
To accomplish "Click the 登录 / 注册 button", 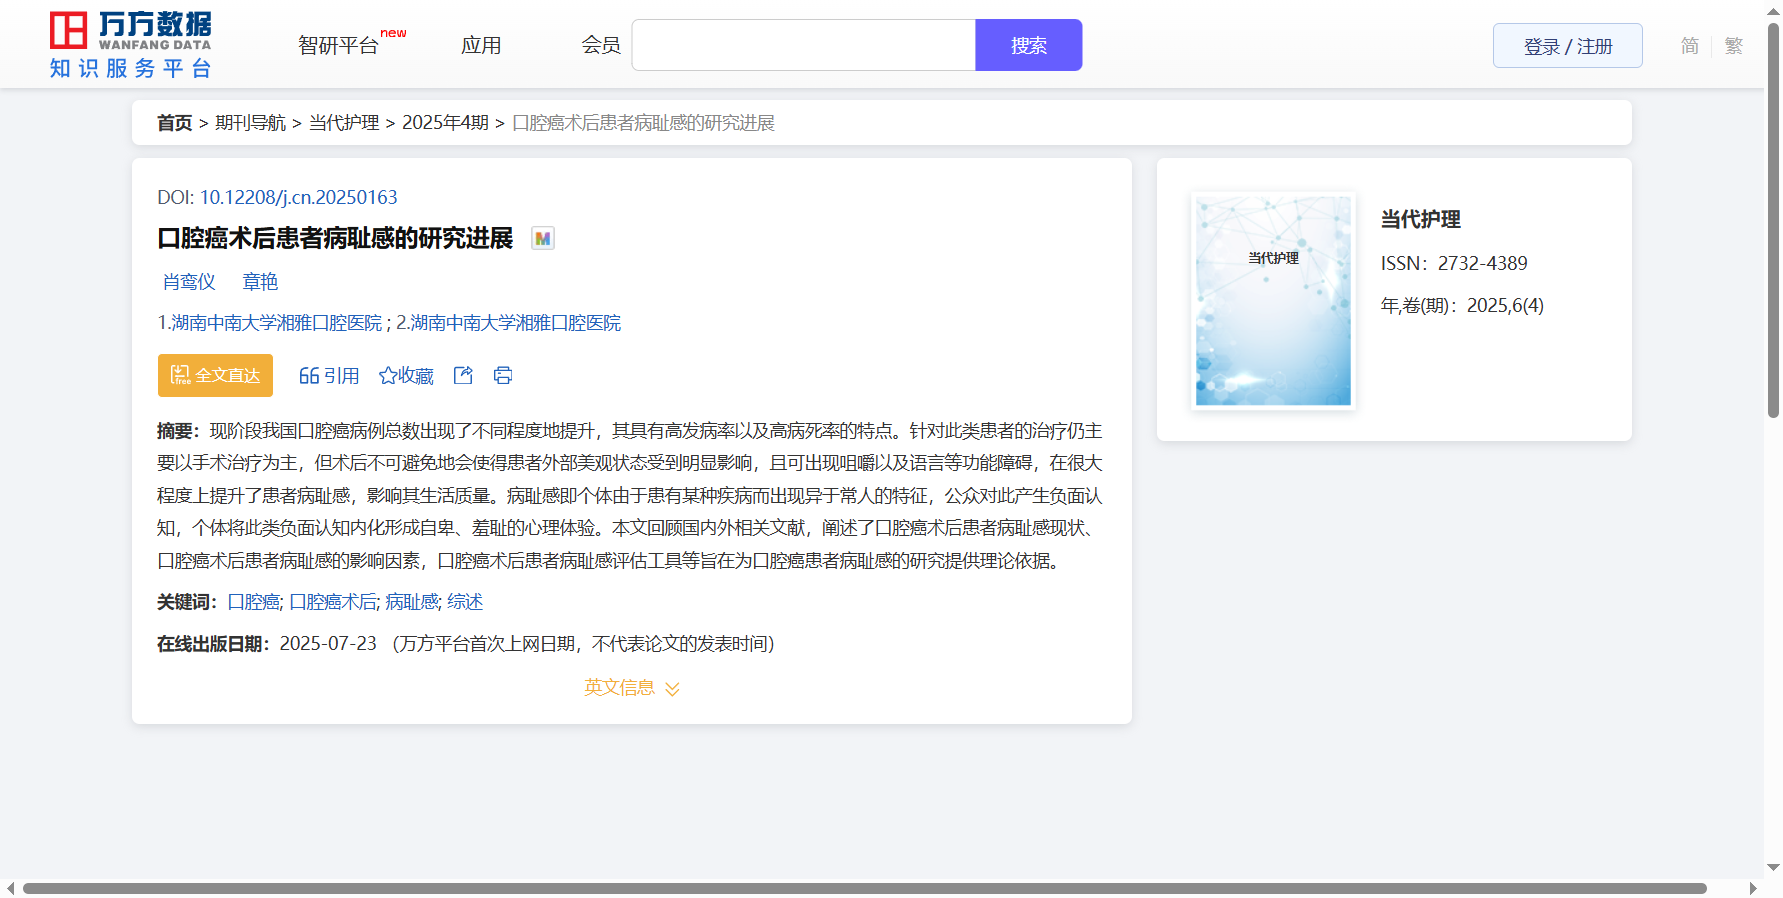I will pyautogui.click(x=1567, y=46).
